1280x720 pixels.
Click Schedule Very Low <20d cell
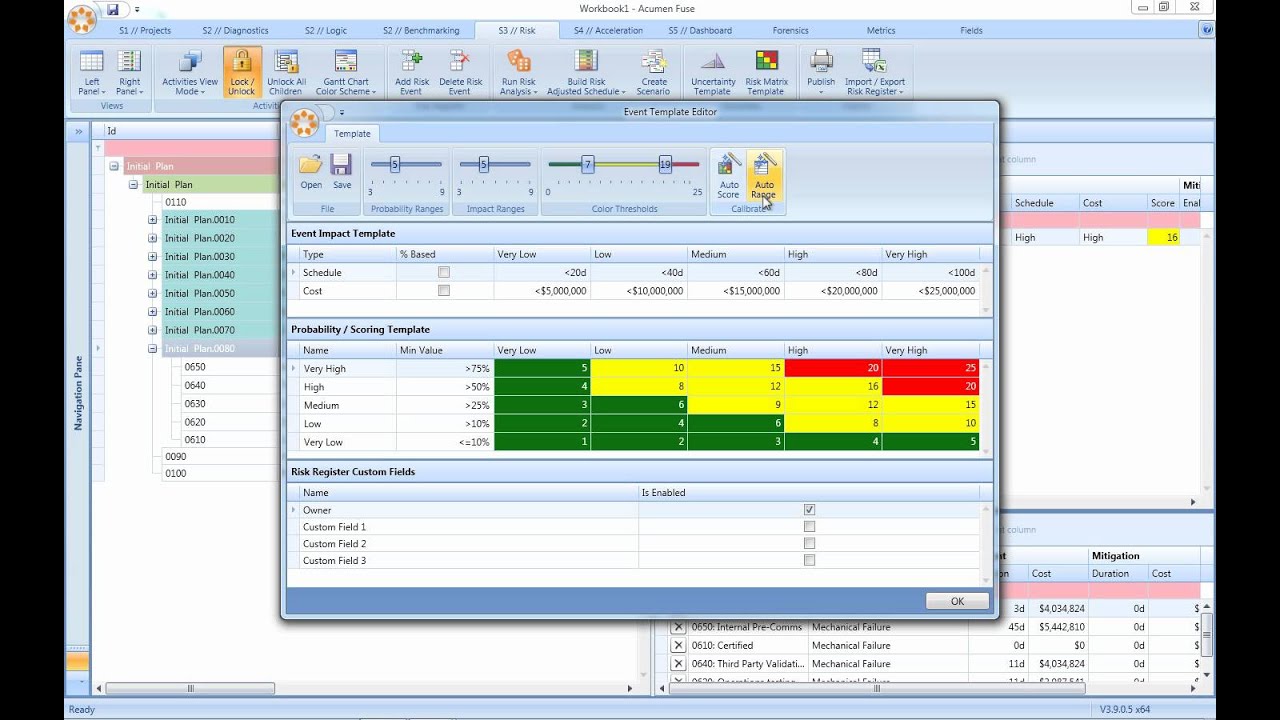coord(541,272)
